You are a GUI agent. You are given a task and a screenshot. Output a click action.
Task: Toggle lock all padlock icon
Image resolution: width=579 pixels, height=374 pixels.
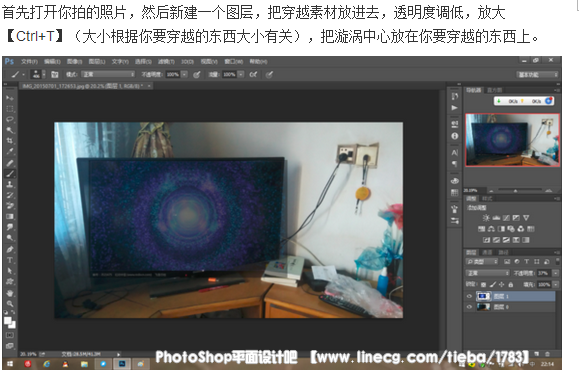511,285
